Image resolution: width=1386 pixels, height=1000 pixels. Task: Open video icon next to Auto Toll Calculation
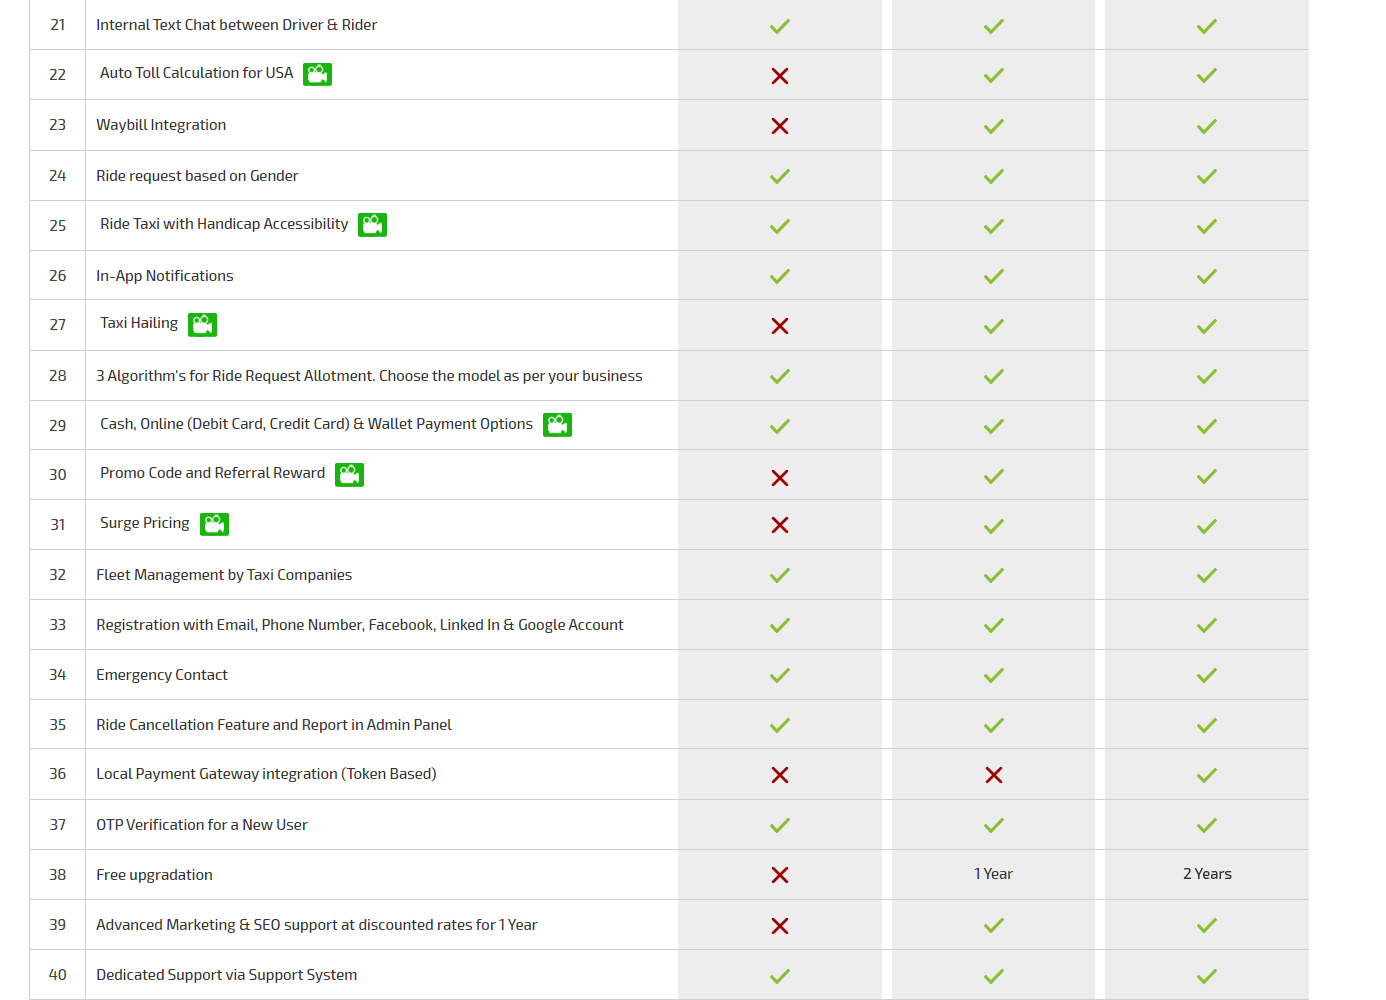[x=317, y=74]
